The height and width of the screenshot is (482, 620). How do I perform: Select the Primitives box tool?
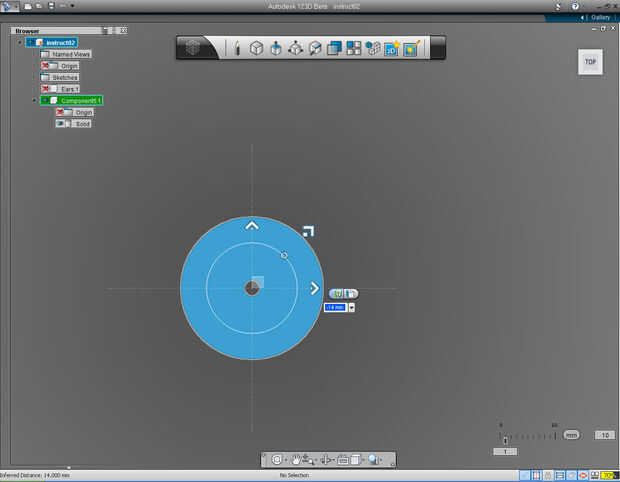pos(256,48)
